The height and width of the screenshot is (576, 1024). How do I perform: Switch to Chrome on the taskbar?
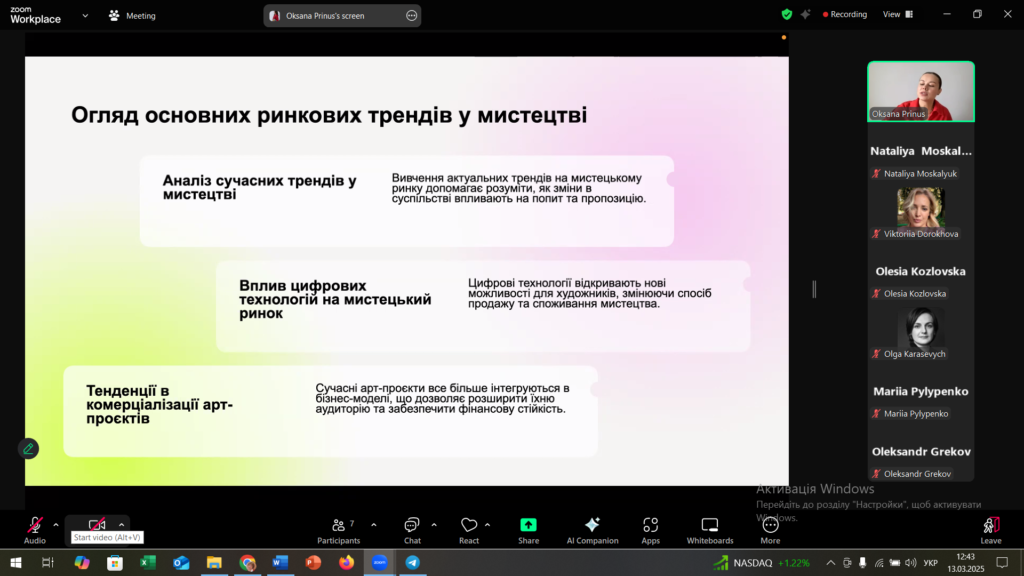pos(248,562)
